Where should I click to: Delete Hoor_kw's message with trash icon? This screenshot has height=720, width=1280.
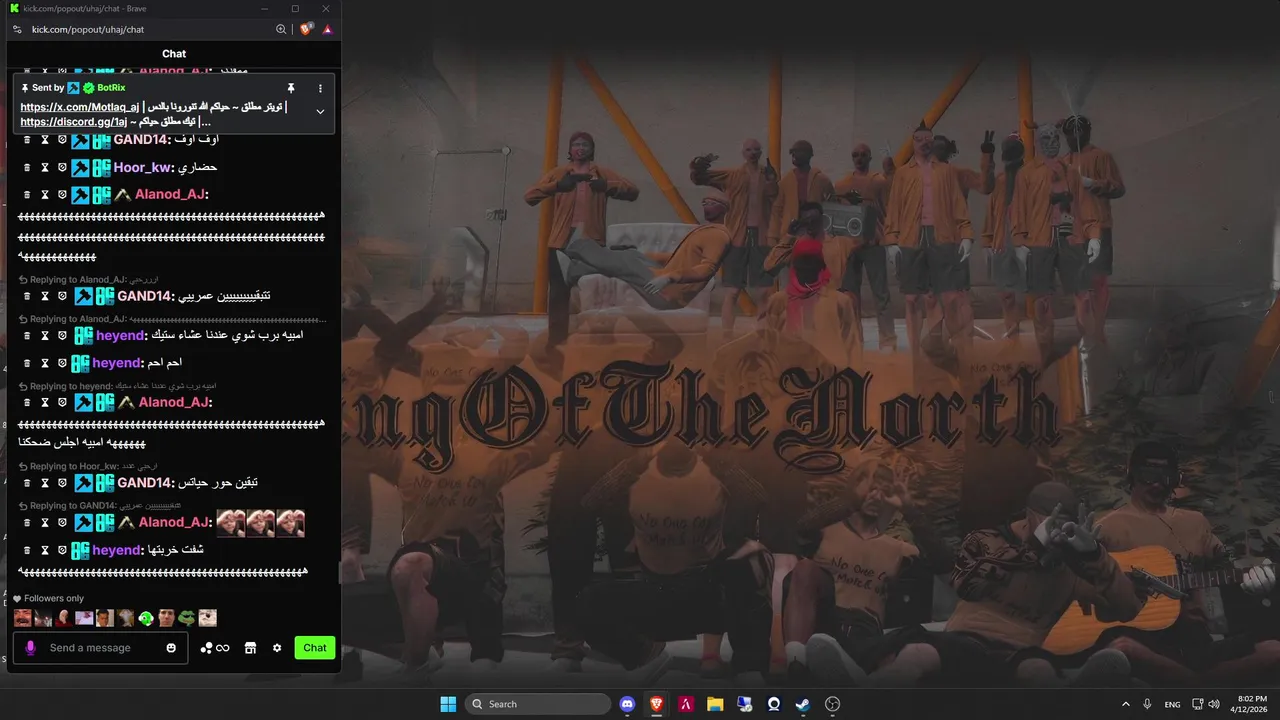point(28,167)
